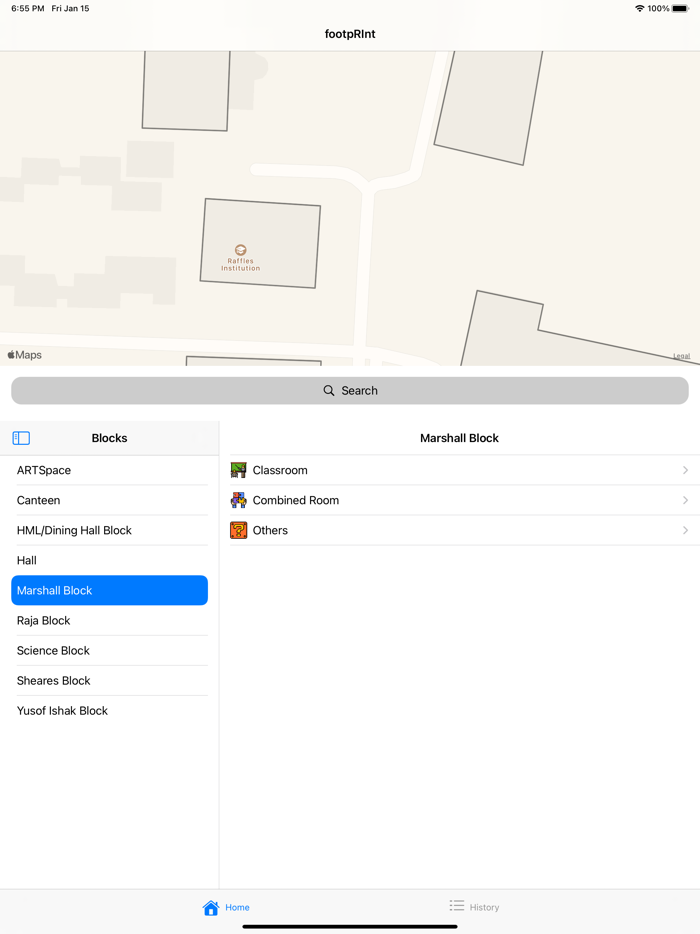Click the Search field

tap(350, 391)
